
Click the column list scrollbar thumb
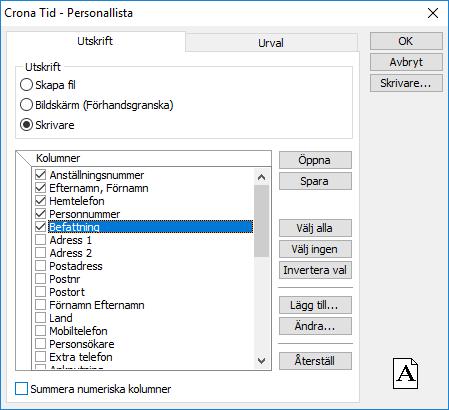[262, 221]
